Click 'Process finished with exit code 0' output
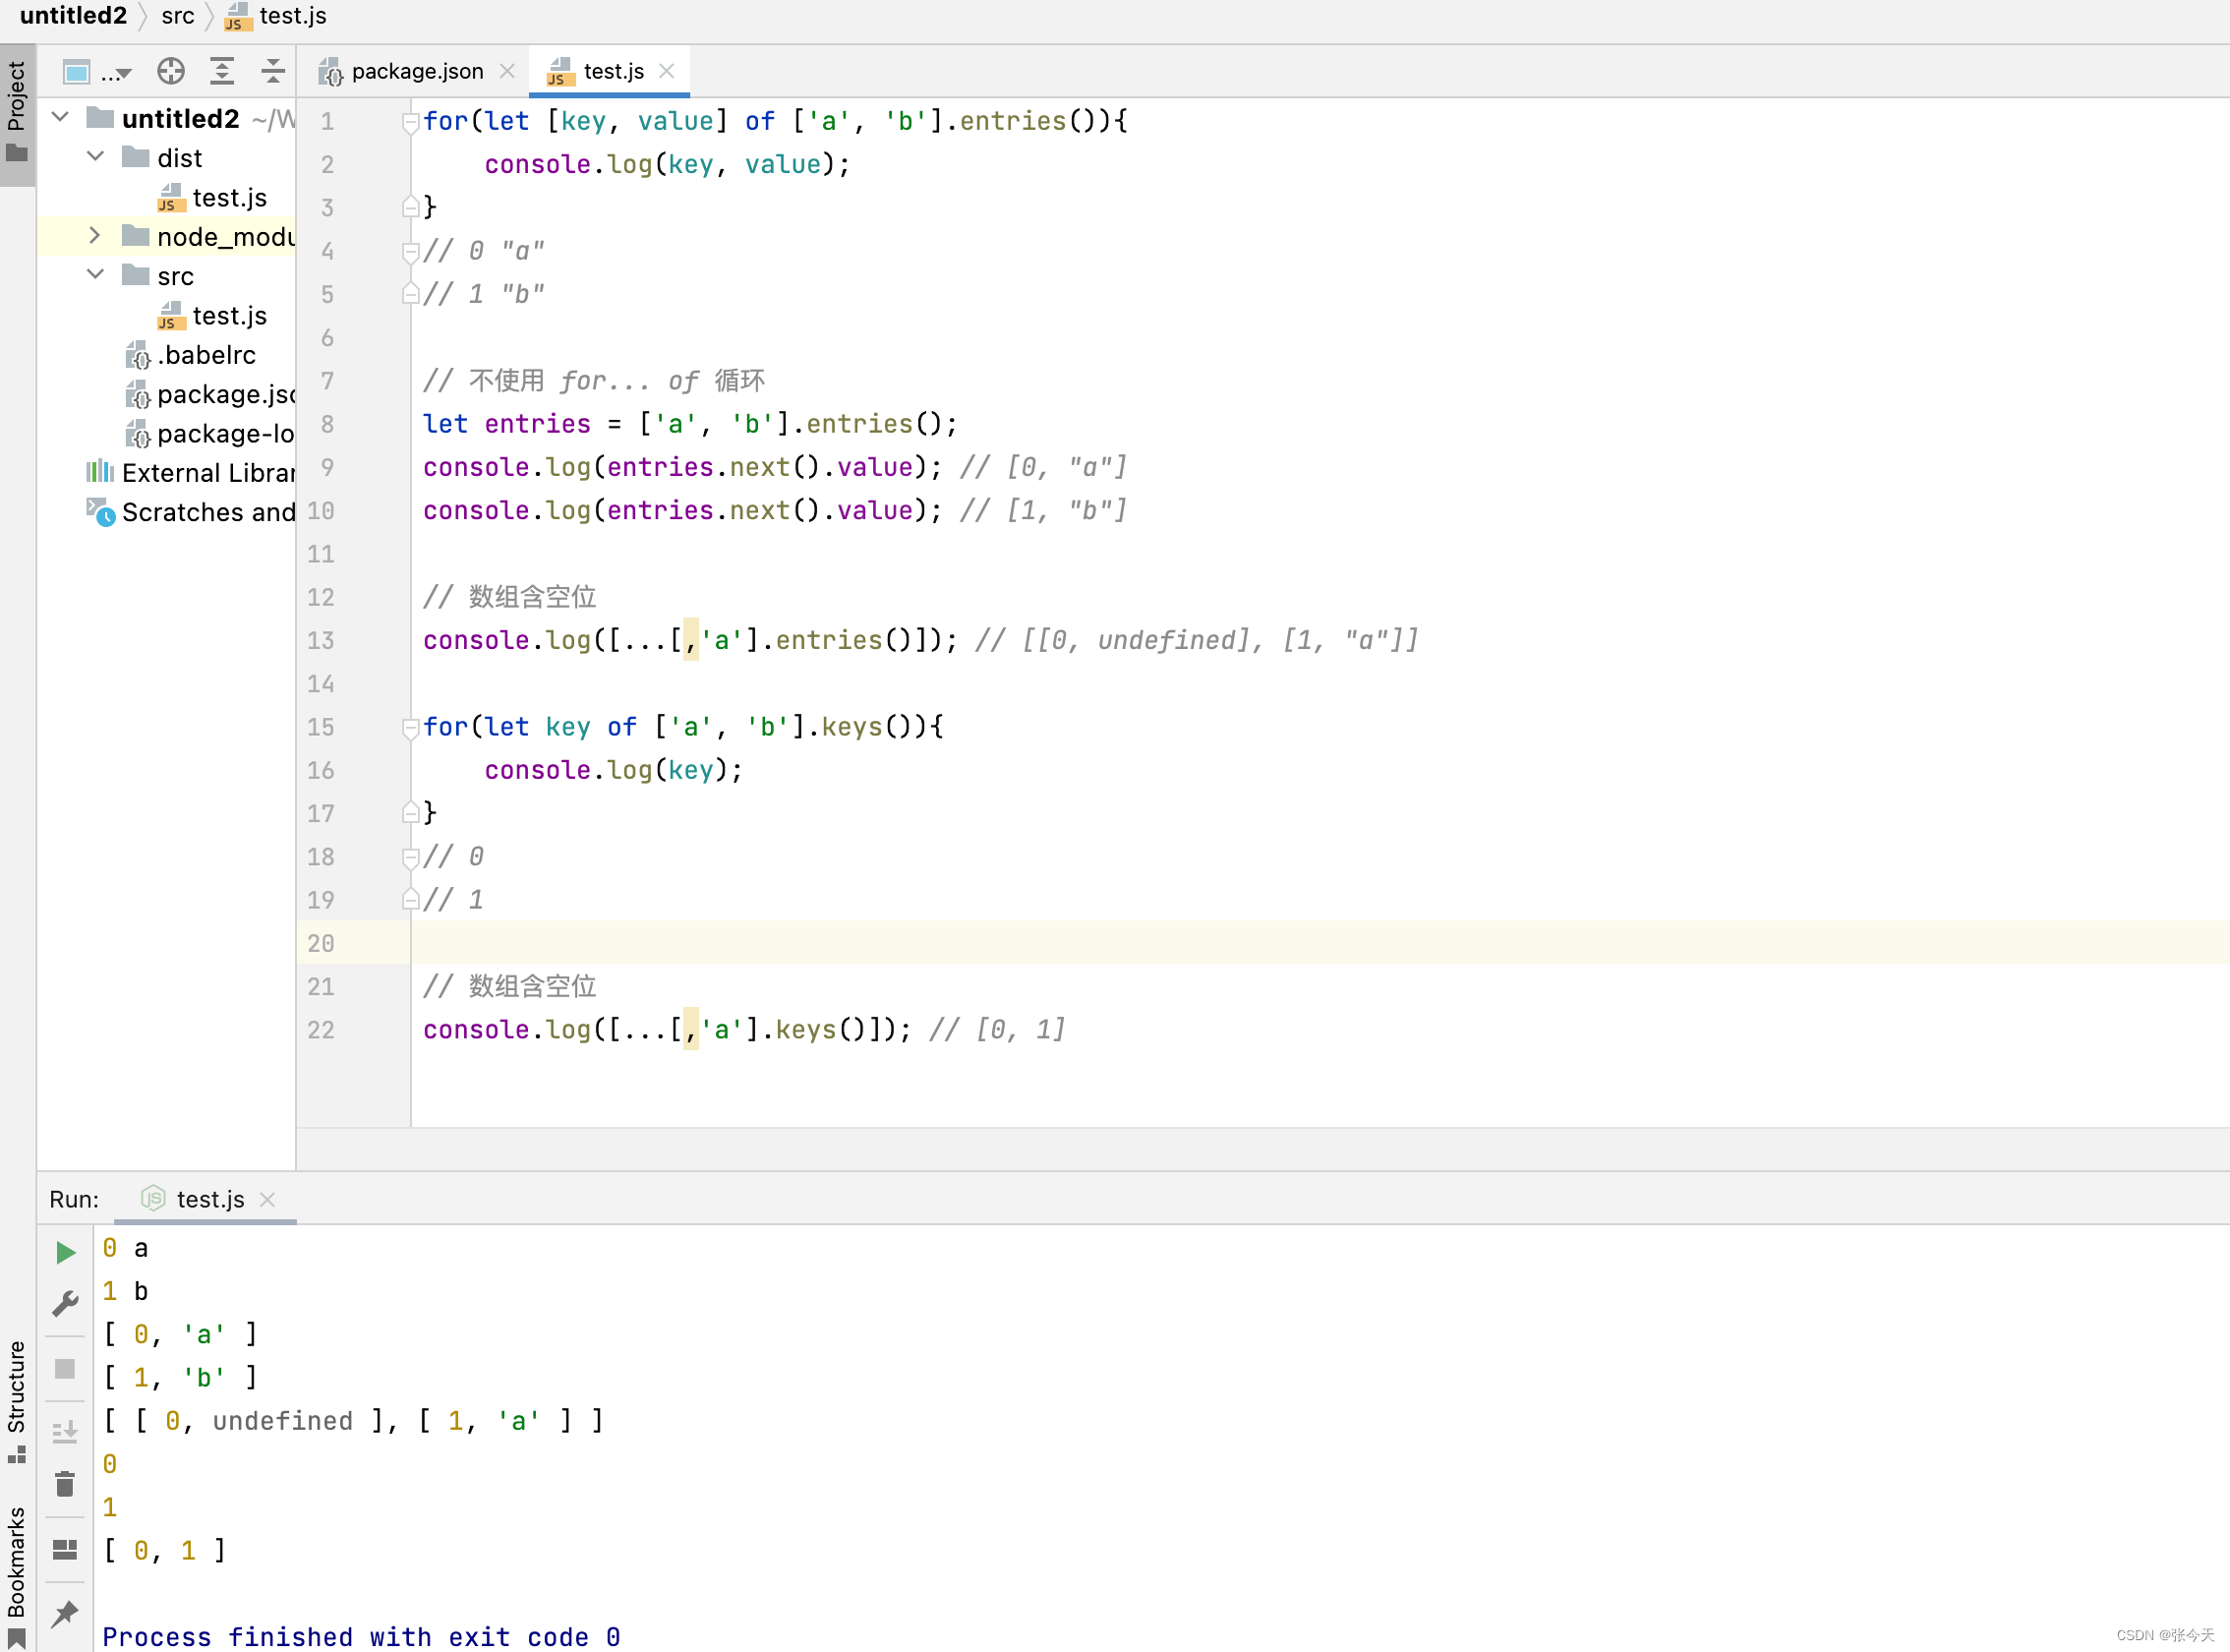 [x=361, y=1636]
